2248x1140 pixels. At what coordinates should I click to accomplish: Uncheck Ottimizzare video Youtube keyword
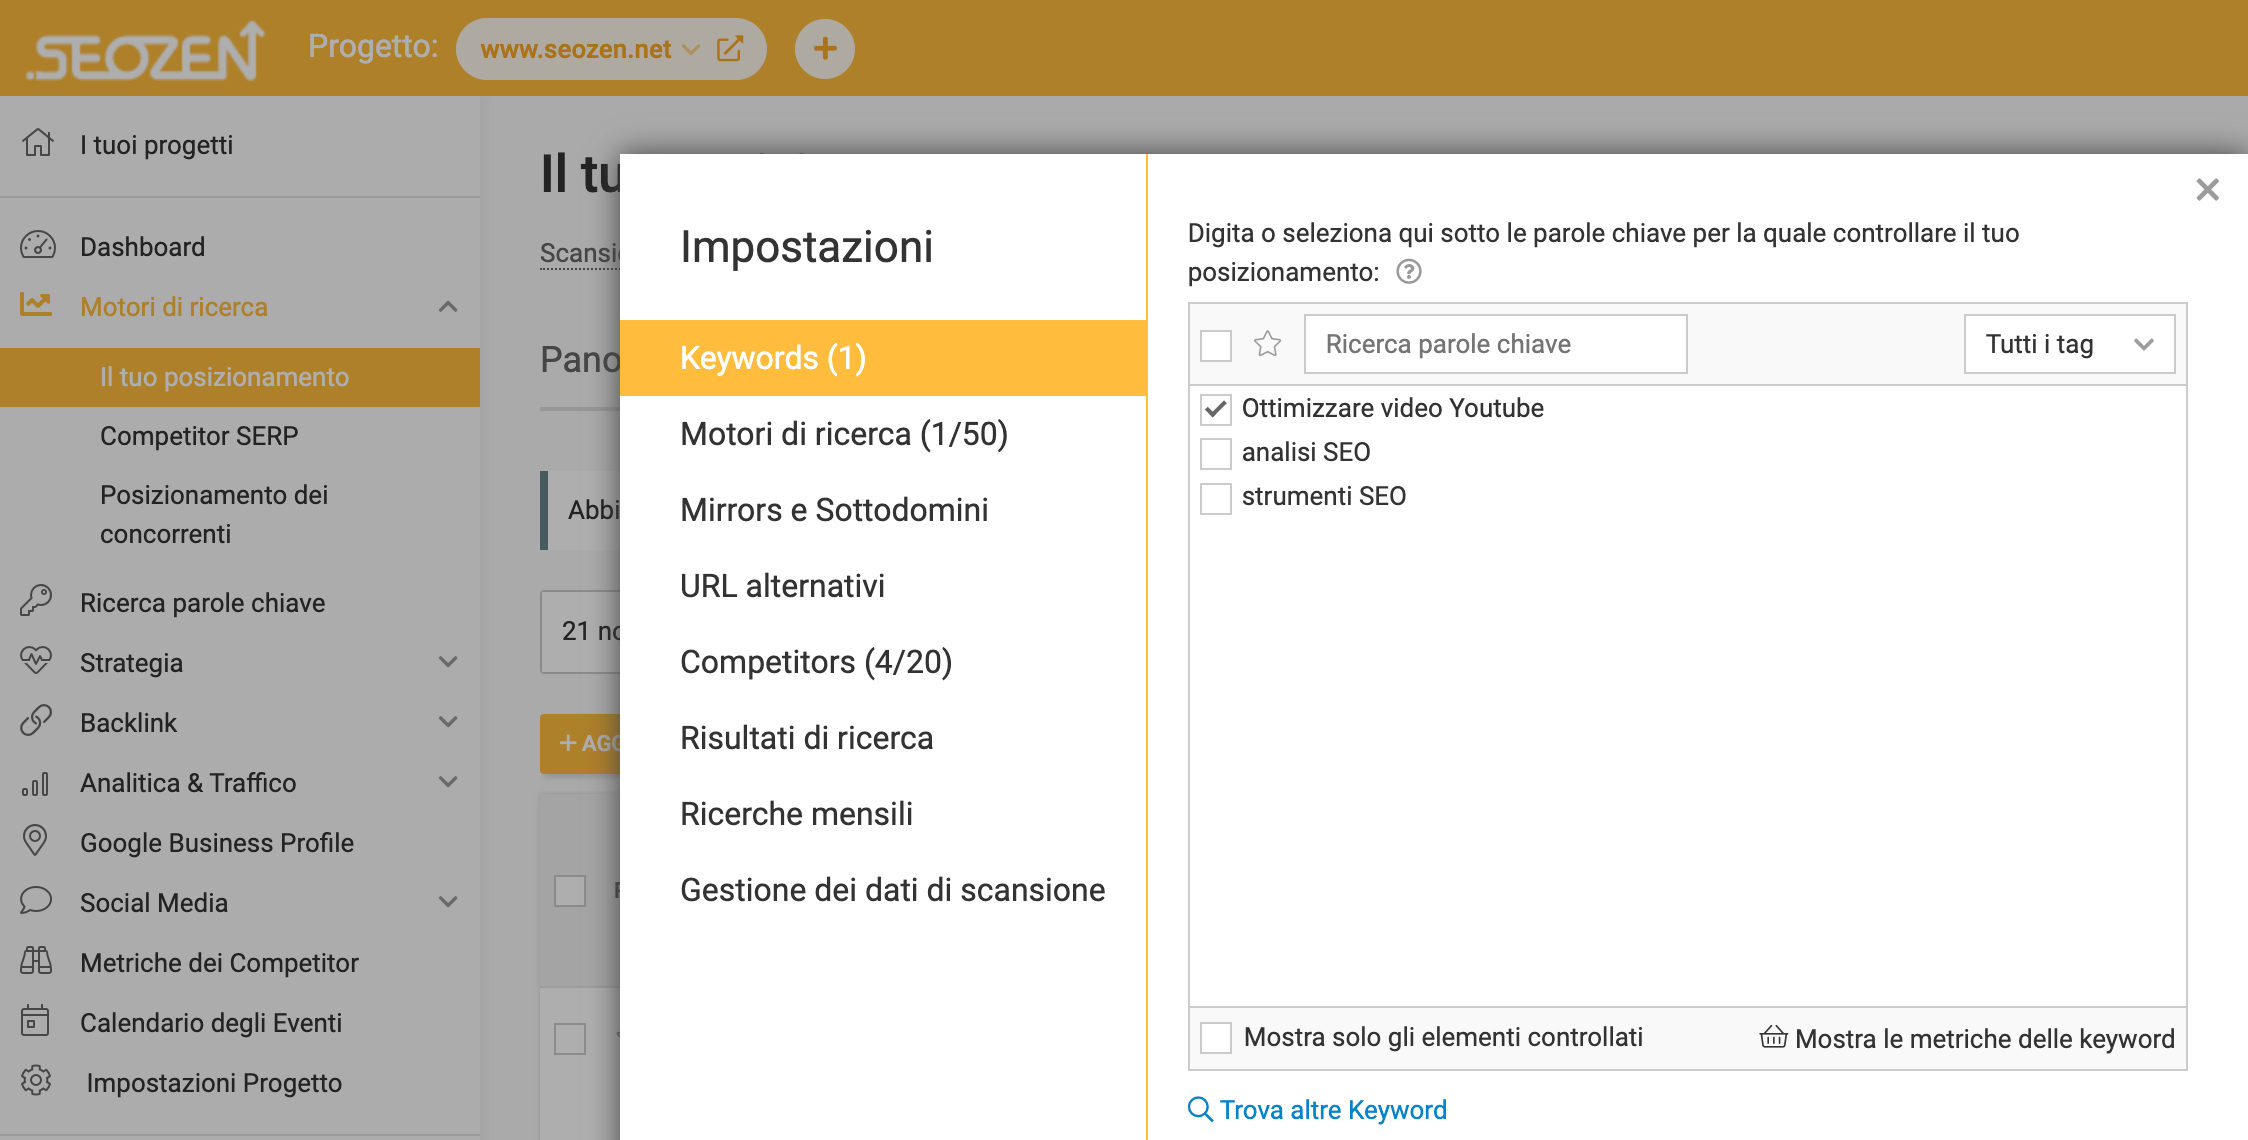[1216, 409]
